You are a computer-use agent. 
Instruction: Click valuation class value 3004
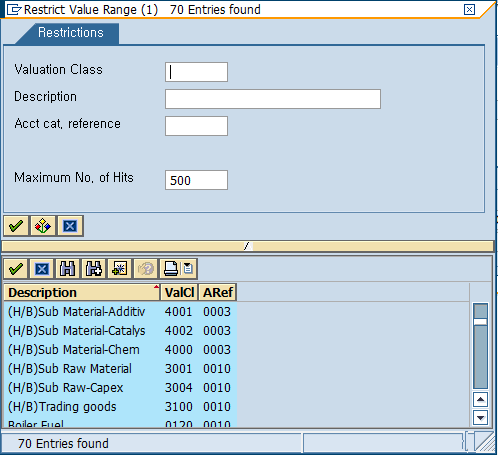pyautogui.click(x=179, y=388)
